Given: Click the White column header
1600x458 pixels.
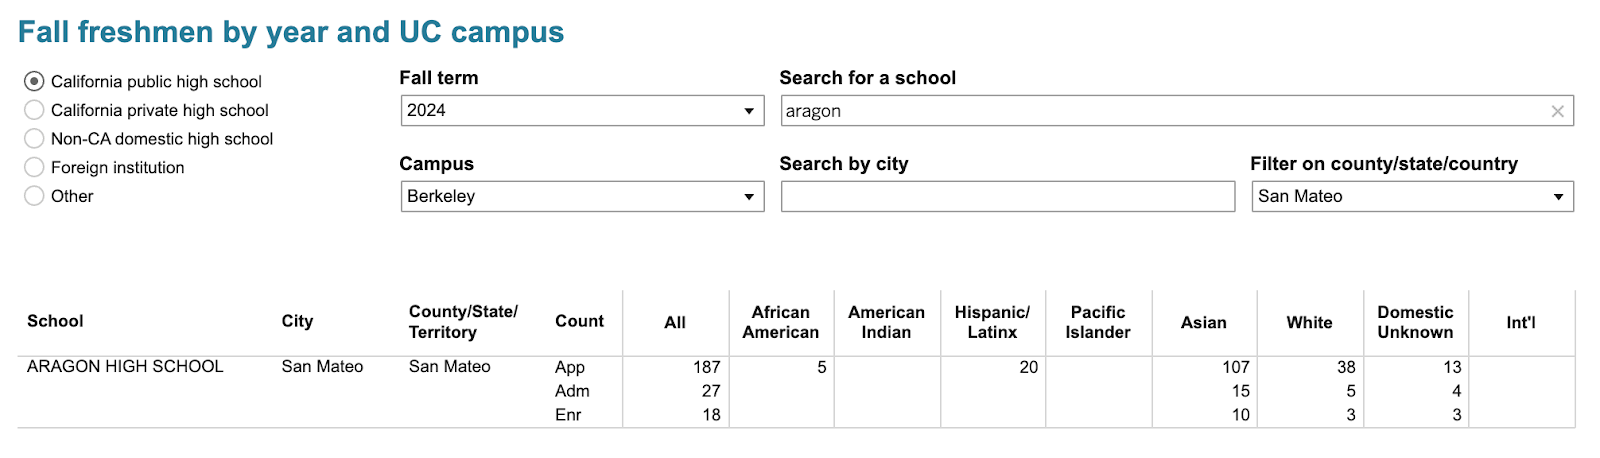Looking at the screenshot, I should [x=1309, y=322].
